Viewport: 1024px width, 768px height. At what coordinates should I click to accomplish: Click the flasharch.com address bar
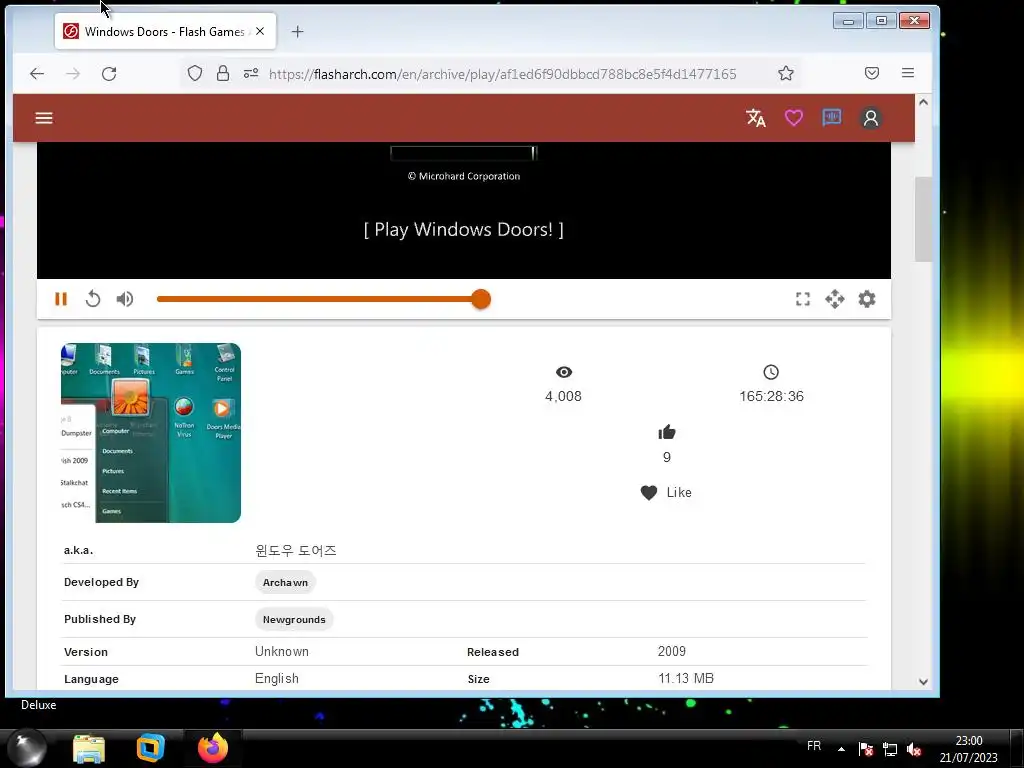click(502, 74)
